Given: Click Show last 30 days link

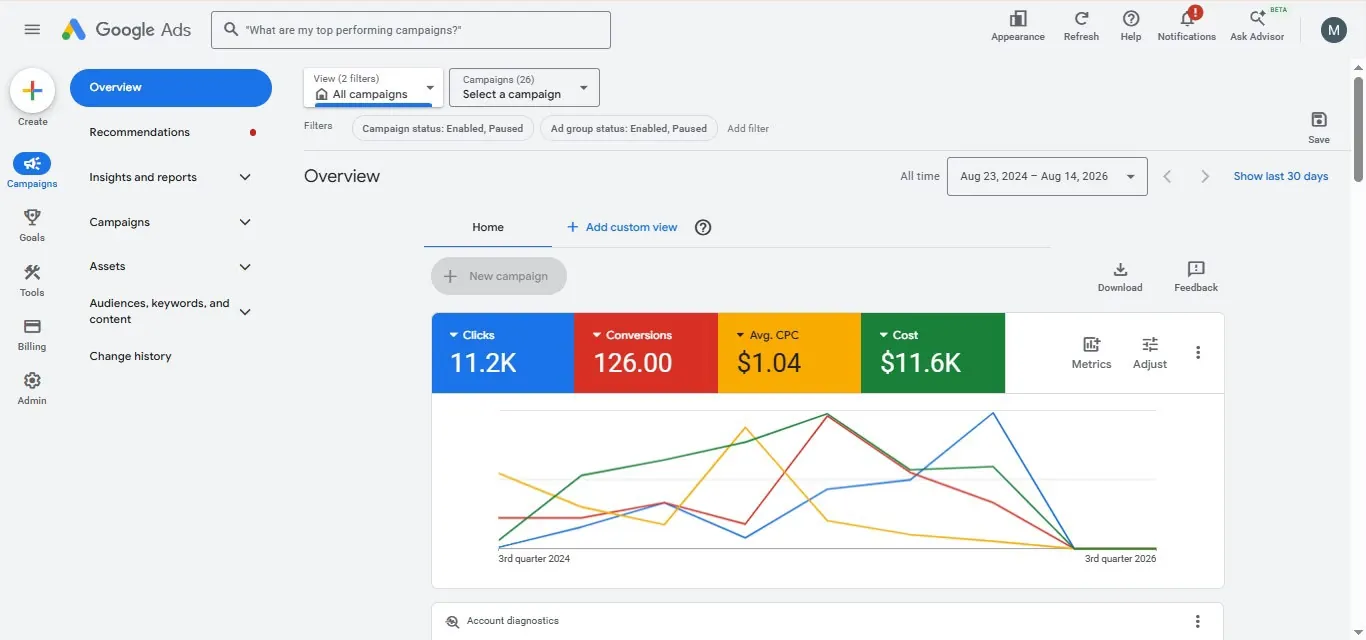Looking at the screenshot, I should 1281,176.
